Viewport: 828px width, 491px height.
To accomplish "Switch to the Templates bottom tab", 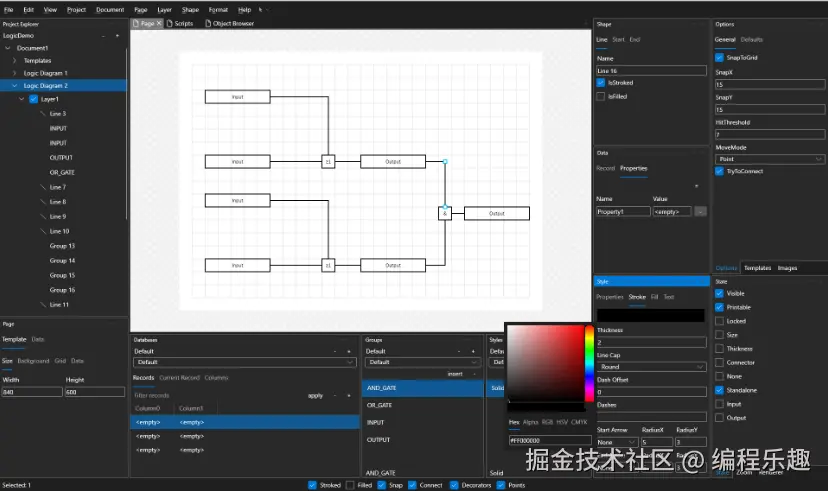I will (757, 268).
